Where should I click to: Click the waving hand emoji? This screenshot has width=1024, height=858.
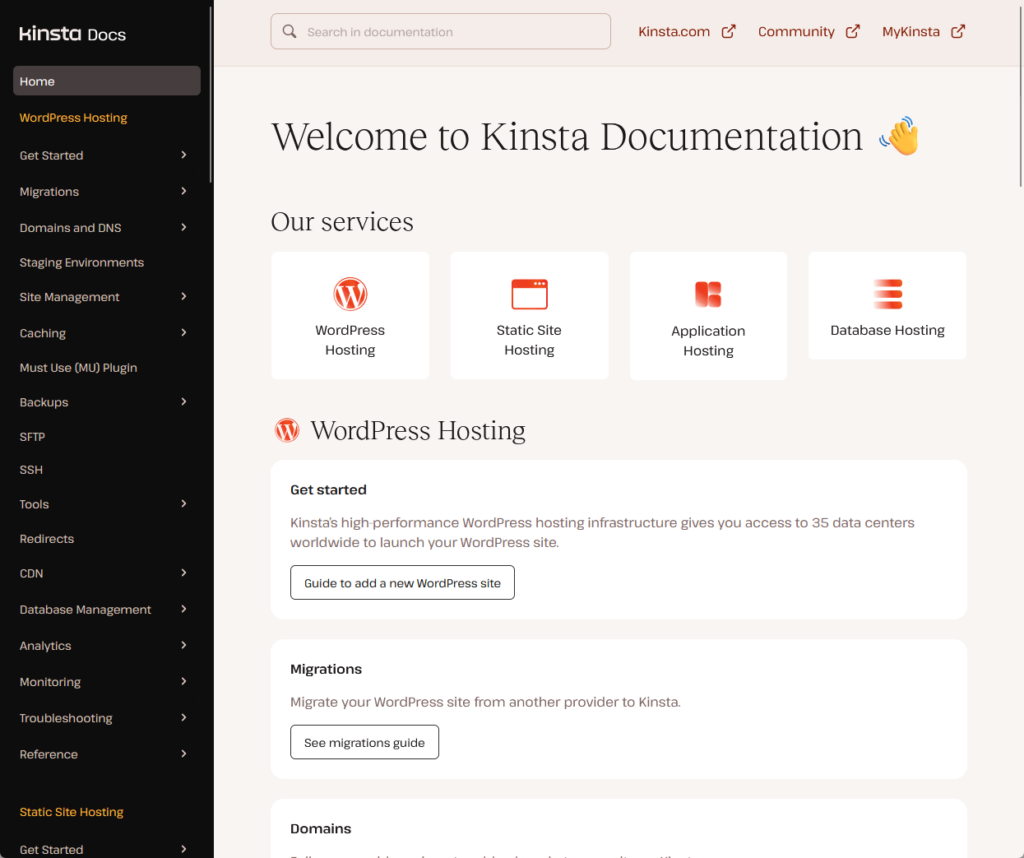click(899, 136)
